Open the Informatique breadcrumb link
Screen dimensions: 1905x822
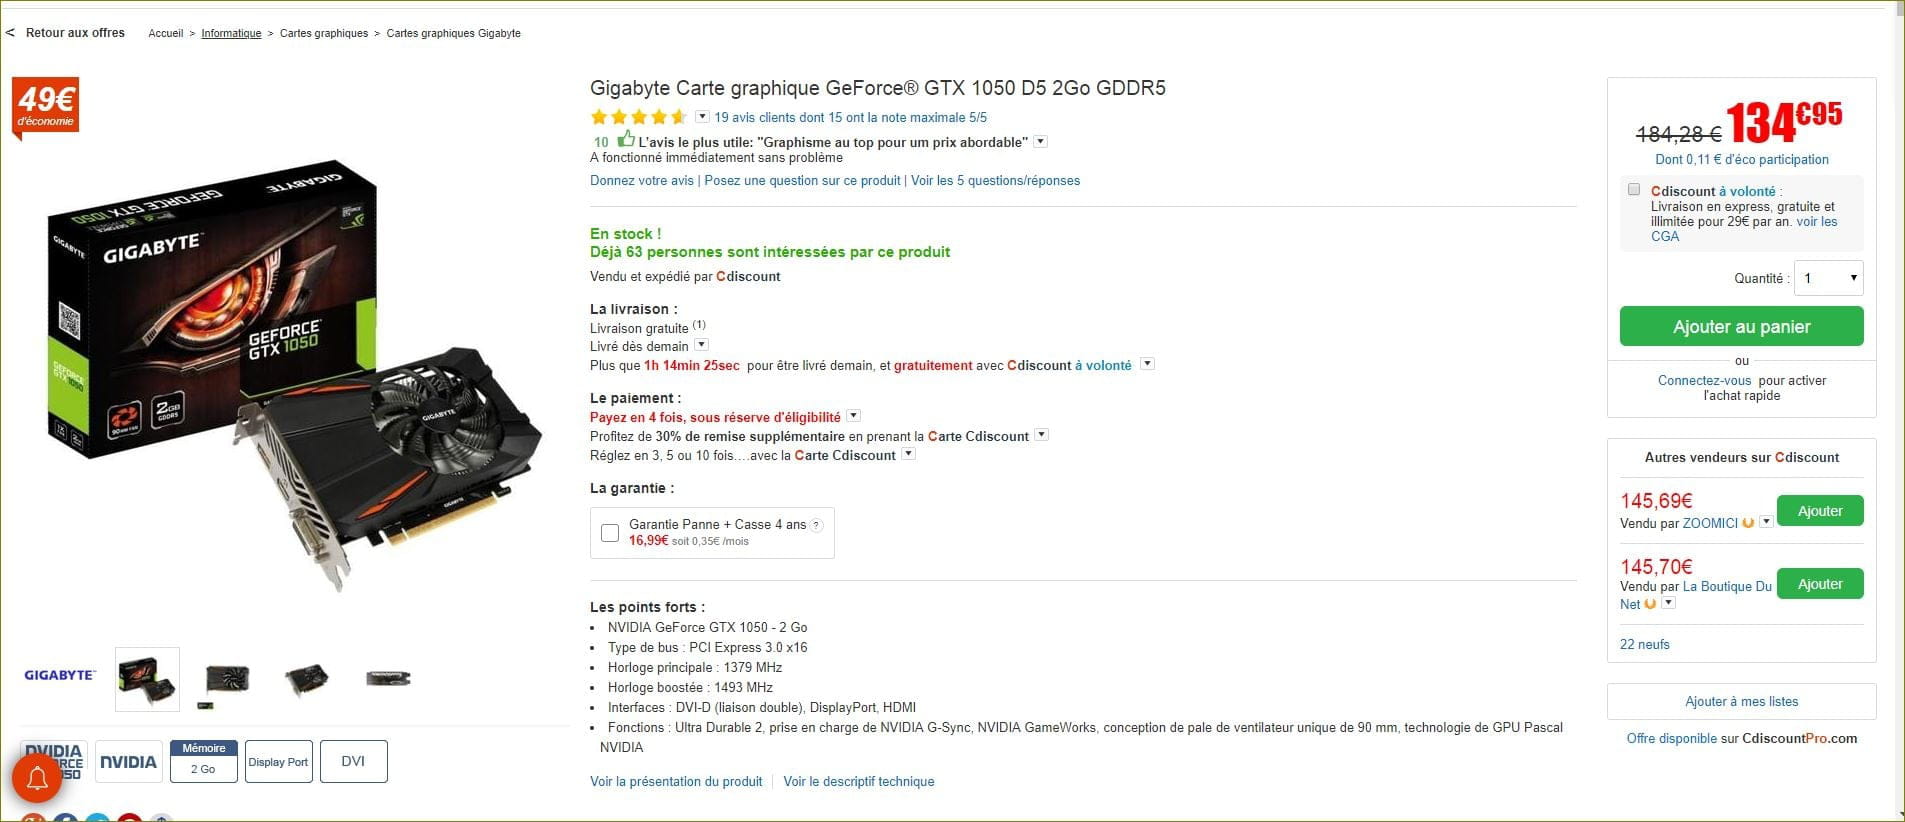pos(231,33)
